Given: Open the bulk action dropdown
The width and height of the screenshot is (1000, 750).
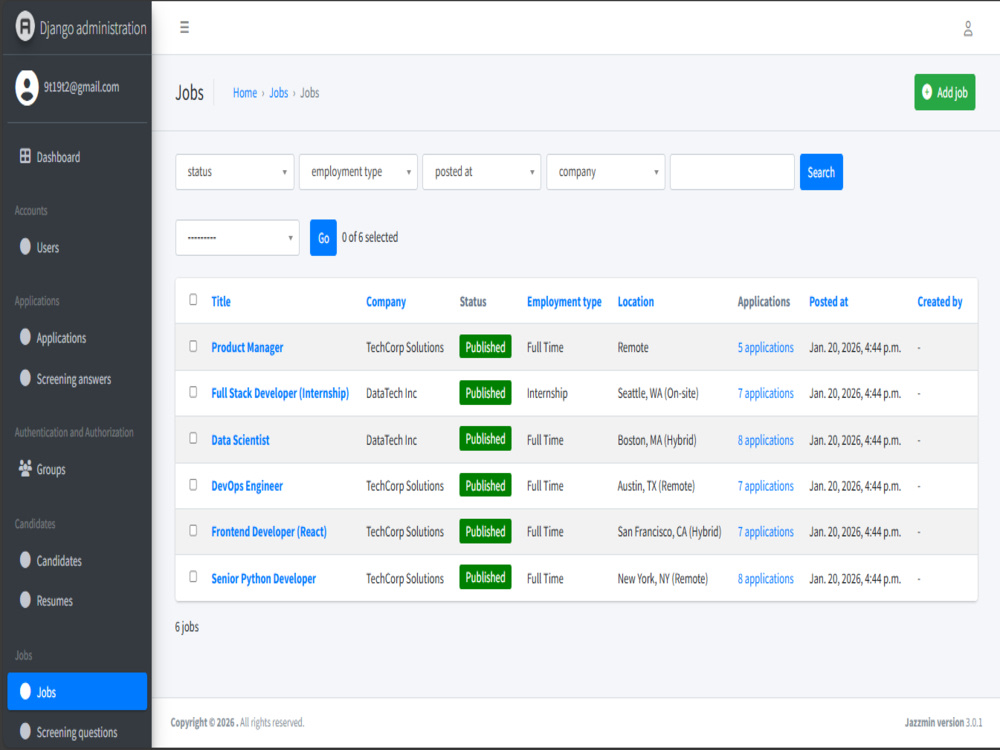Looking at the screenshot, I should click(x=237, y=238).
